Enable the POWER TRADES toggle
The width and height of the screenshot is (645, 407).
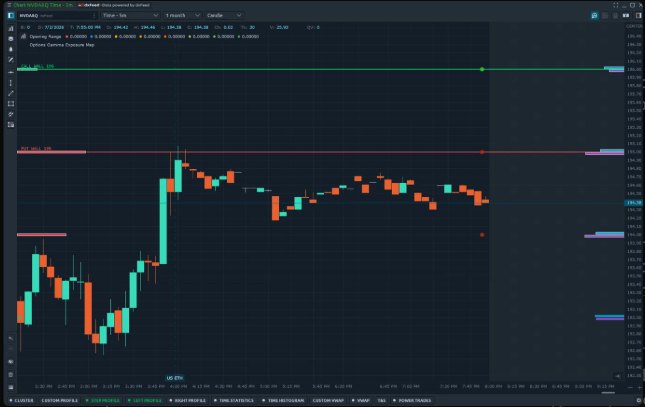(412, 400)
